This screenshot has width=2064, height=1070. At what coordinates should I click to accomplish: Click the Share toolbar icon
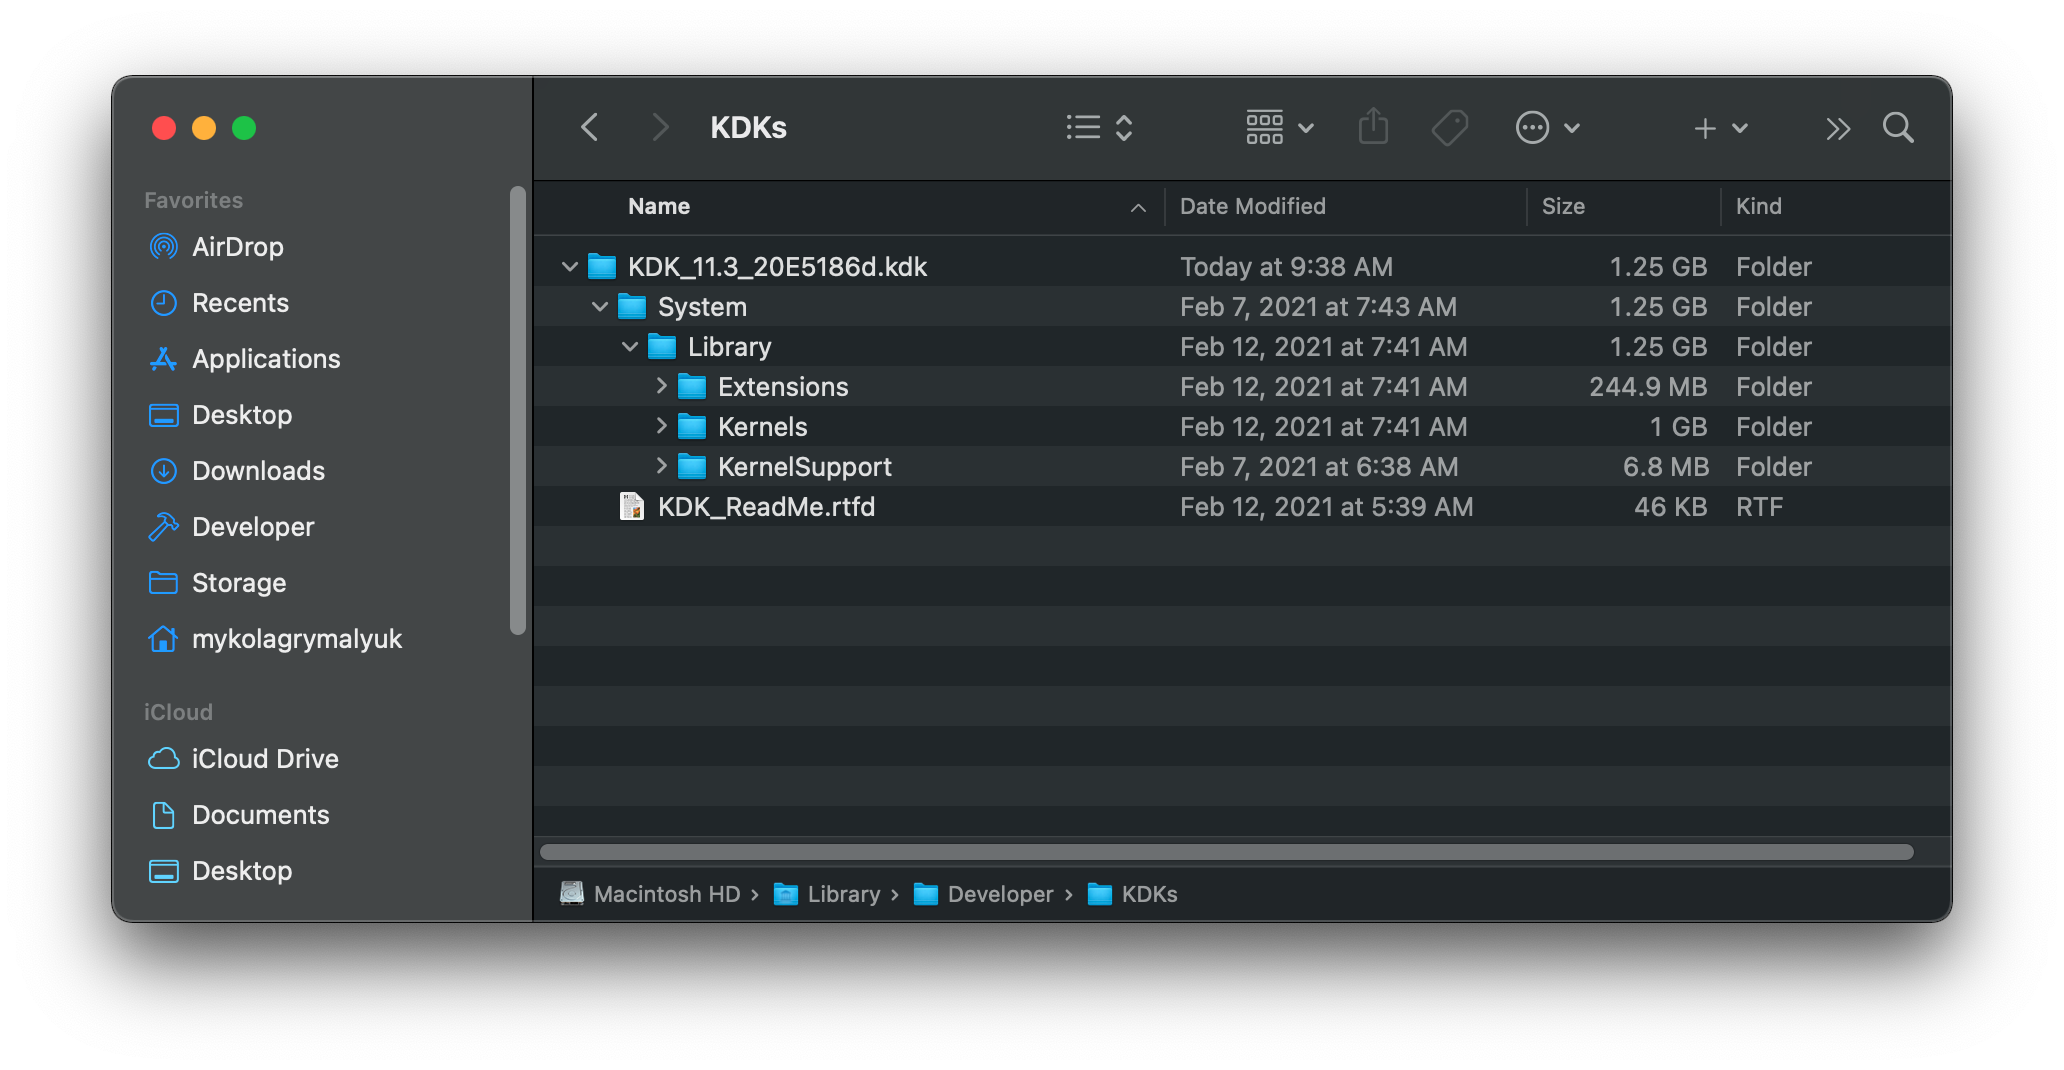click(1373, 128)
